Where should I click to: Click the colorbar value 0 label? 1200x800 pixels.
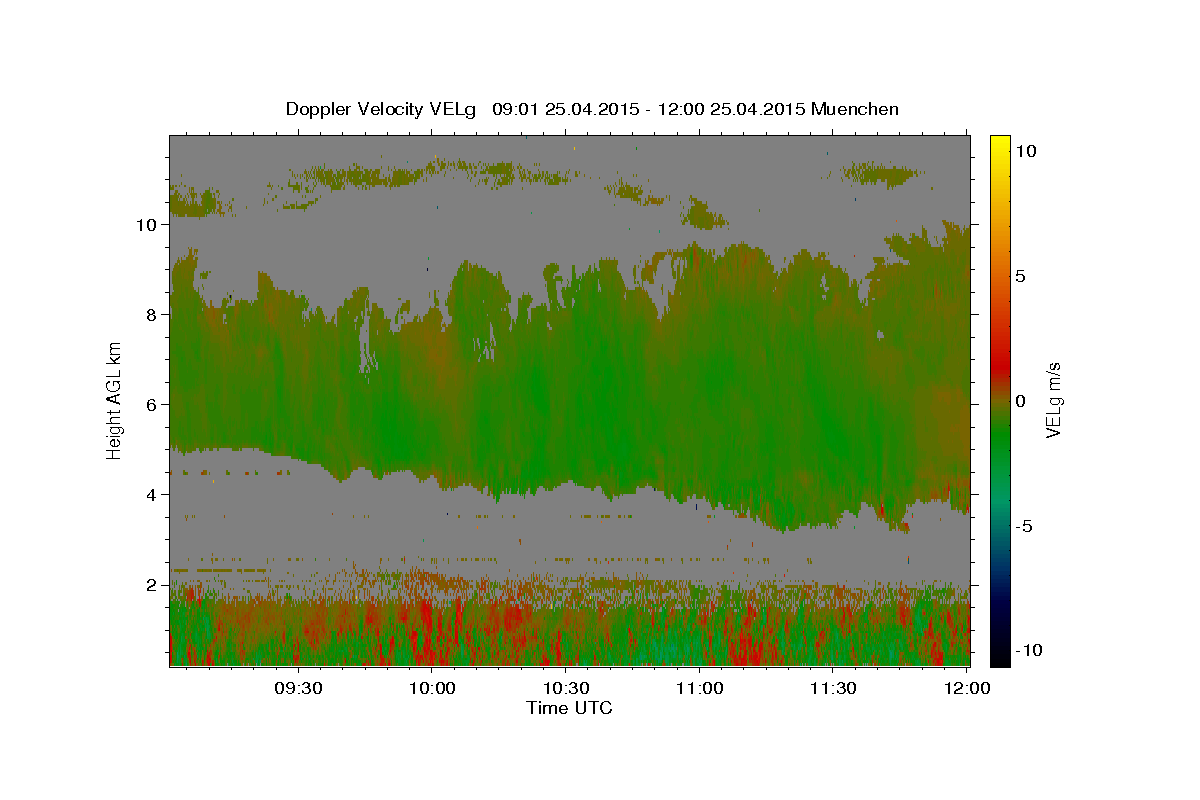[x=1020, y=401]
